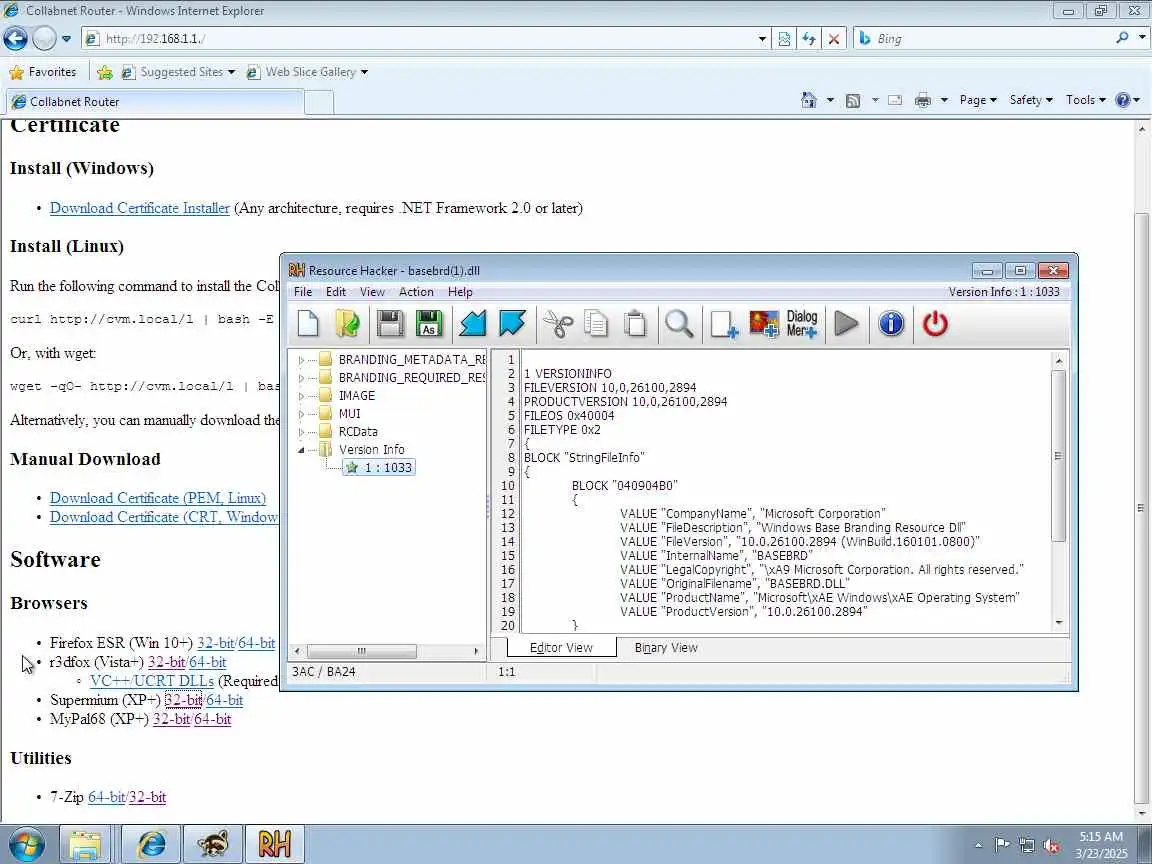
Task: Open the Favorites star button
Action: tap(43, 72)
